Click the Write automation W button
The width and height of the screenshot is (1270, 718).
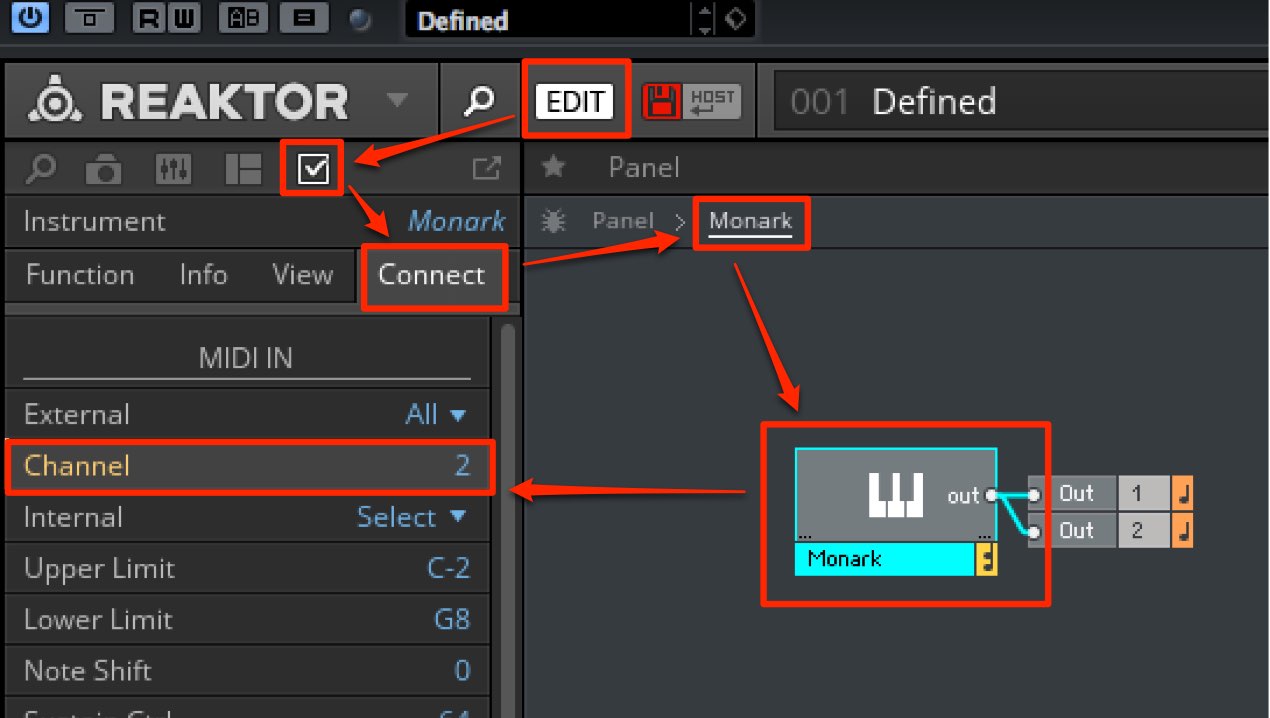pos(186,18)
